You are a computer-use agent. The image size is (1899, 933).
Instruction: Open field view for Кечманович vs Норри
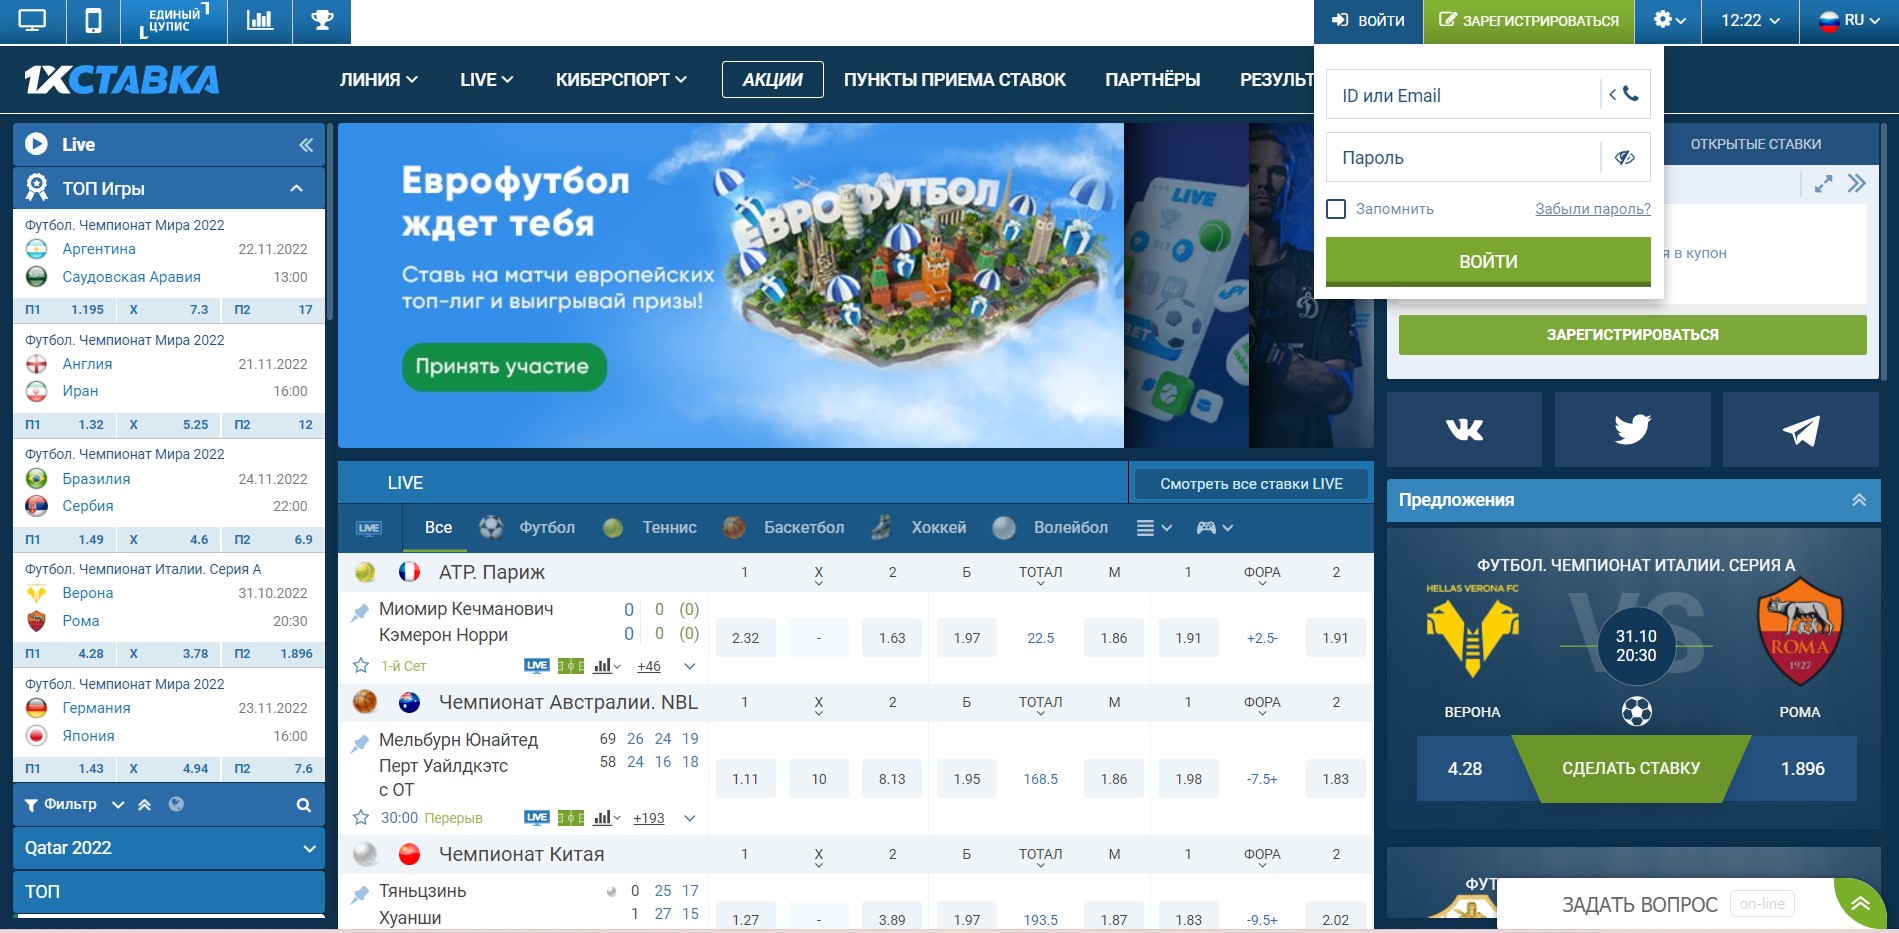pos(571,666)
